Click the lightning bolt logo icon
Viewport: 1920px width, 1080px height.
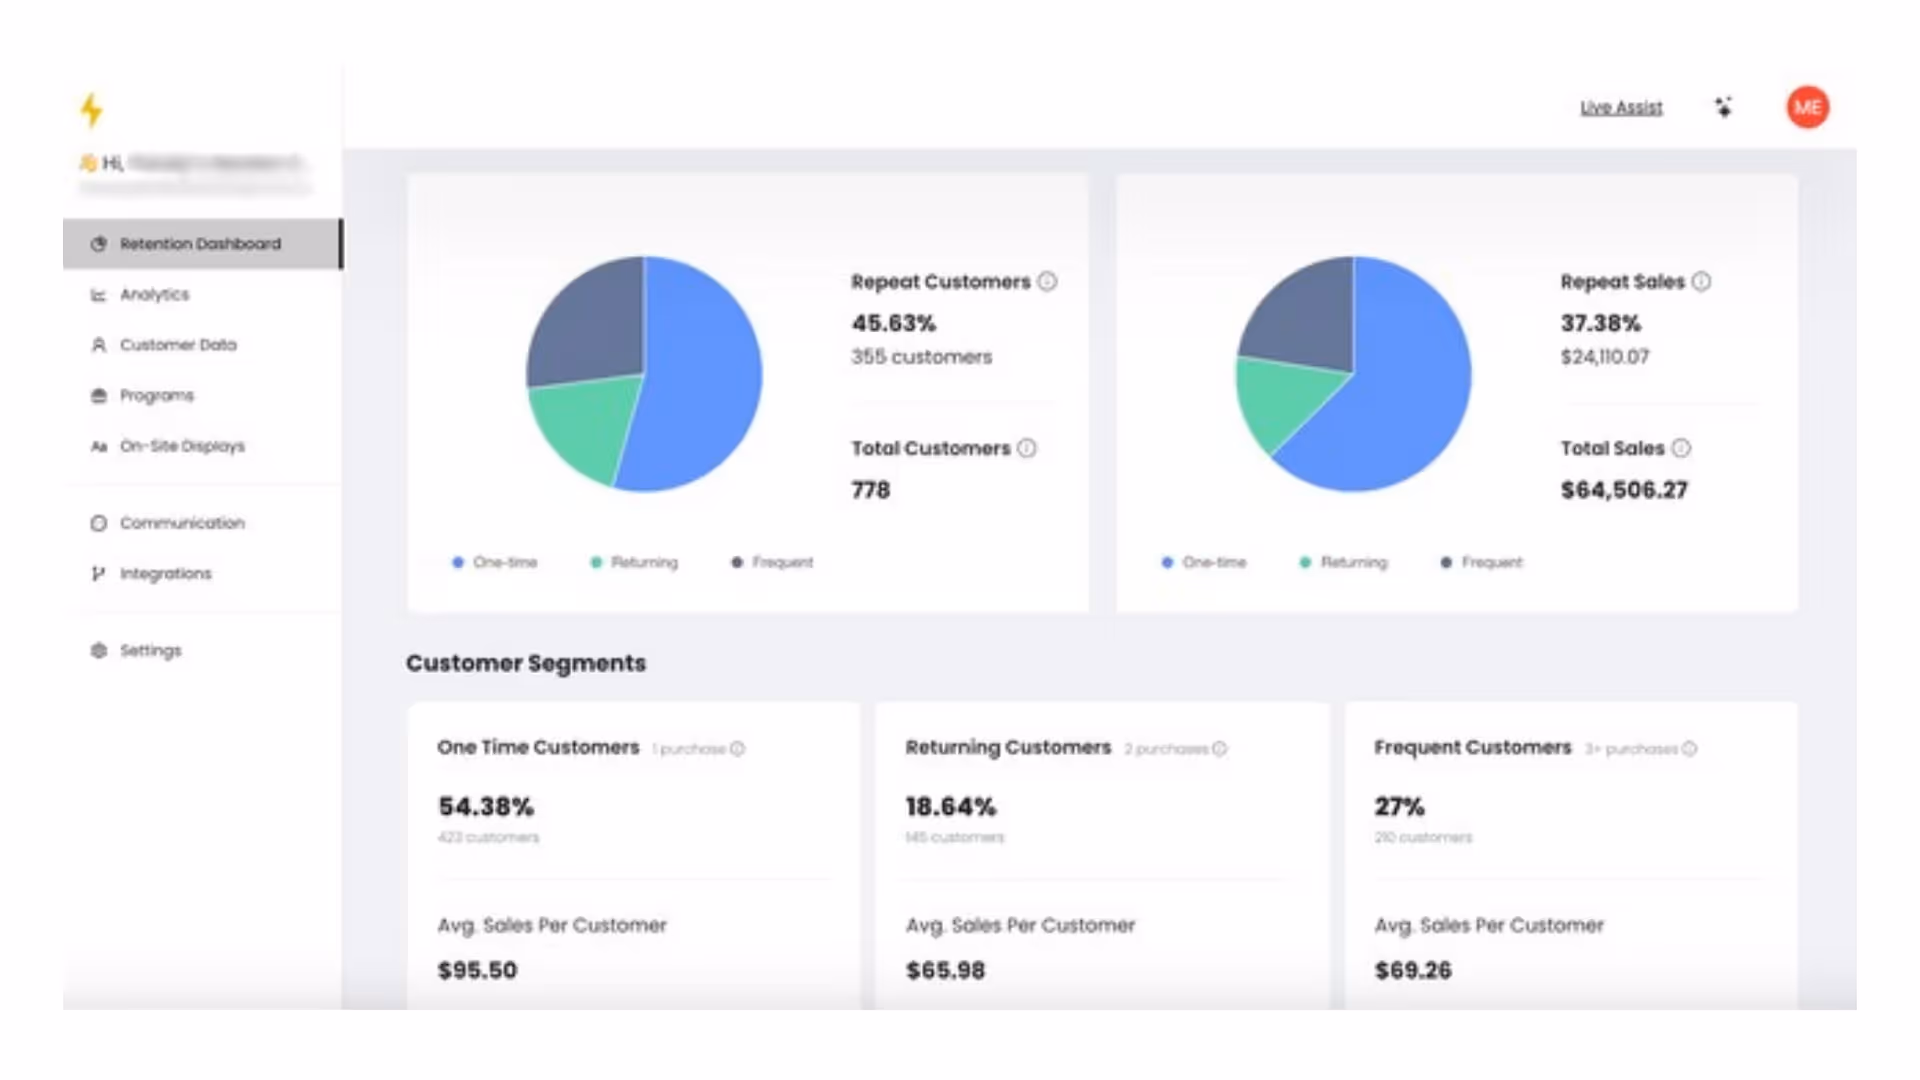tap(92, 109)
